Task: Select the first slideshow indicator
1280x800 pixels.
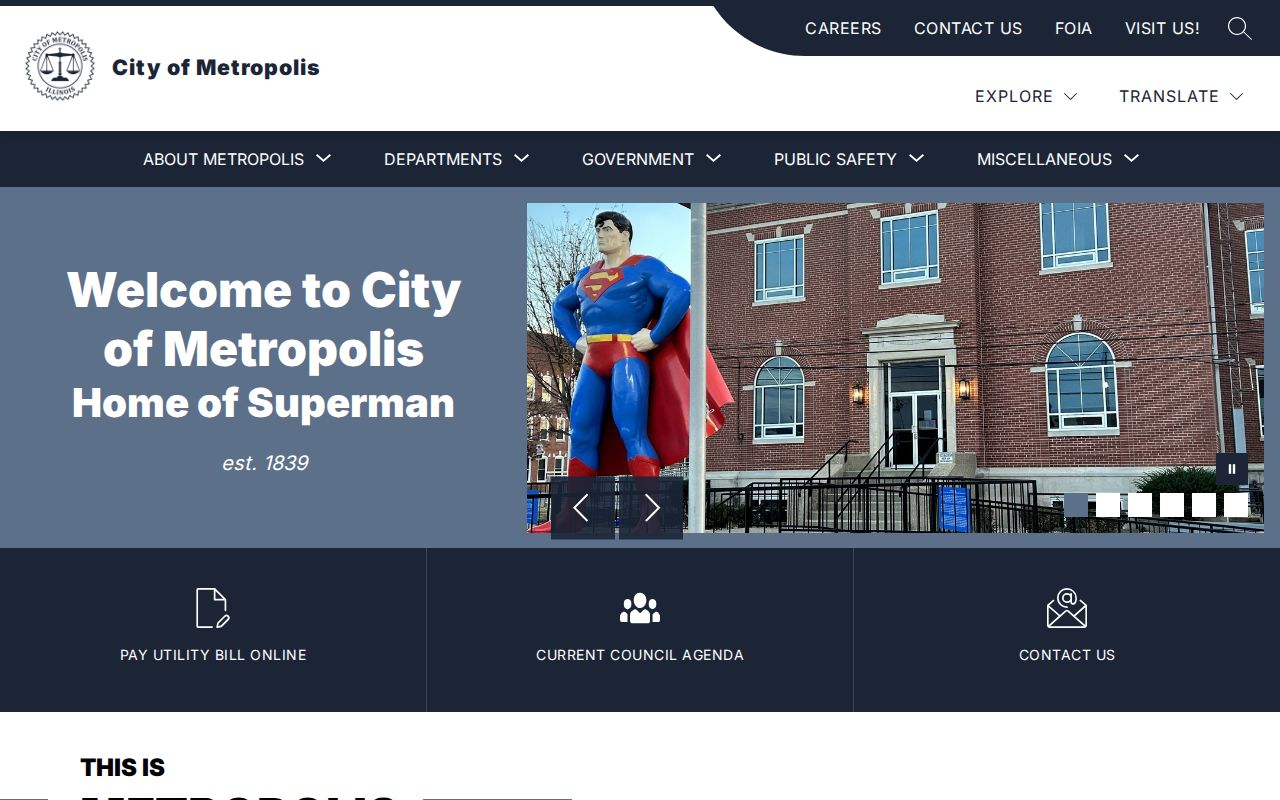Action: pos(1076,505)
